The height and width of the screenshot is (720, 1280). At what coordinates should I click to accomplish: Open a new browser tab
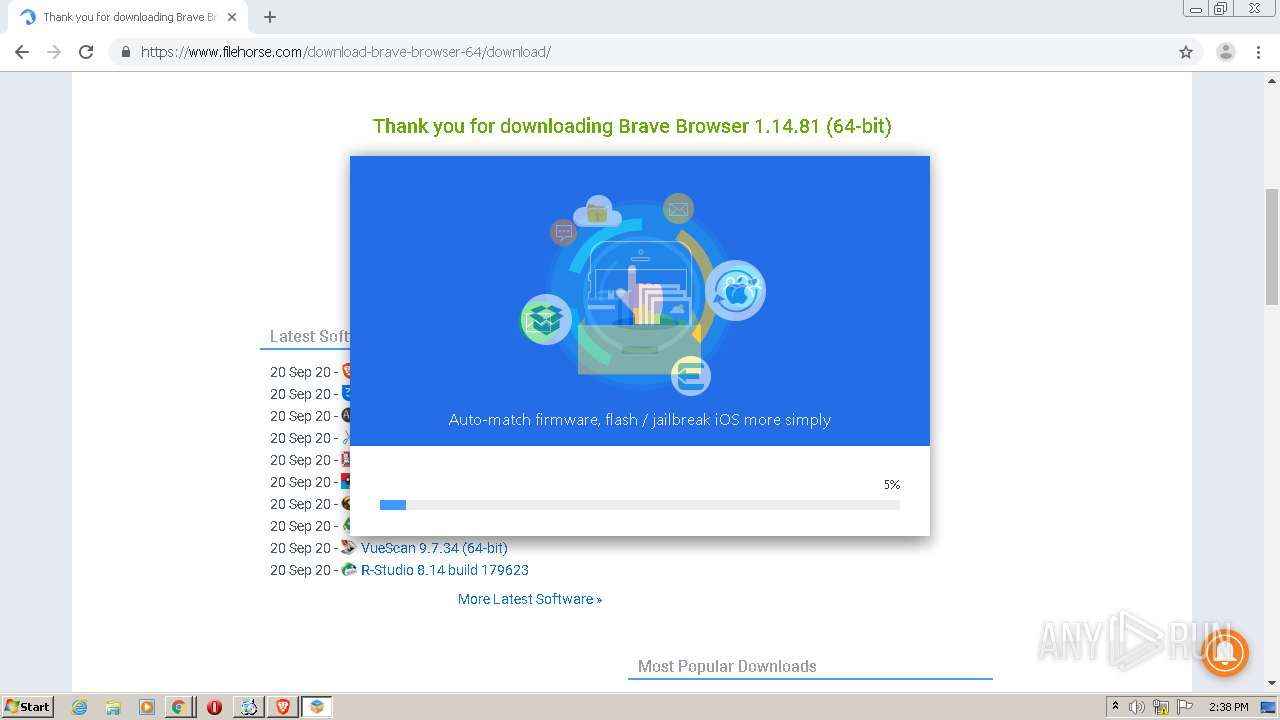click(270, 17)
